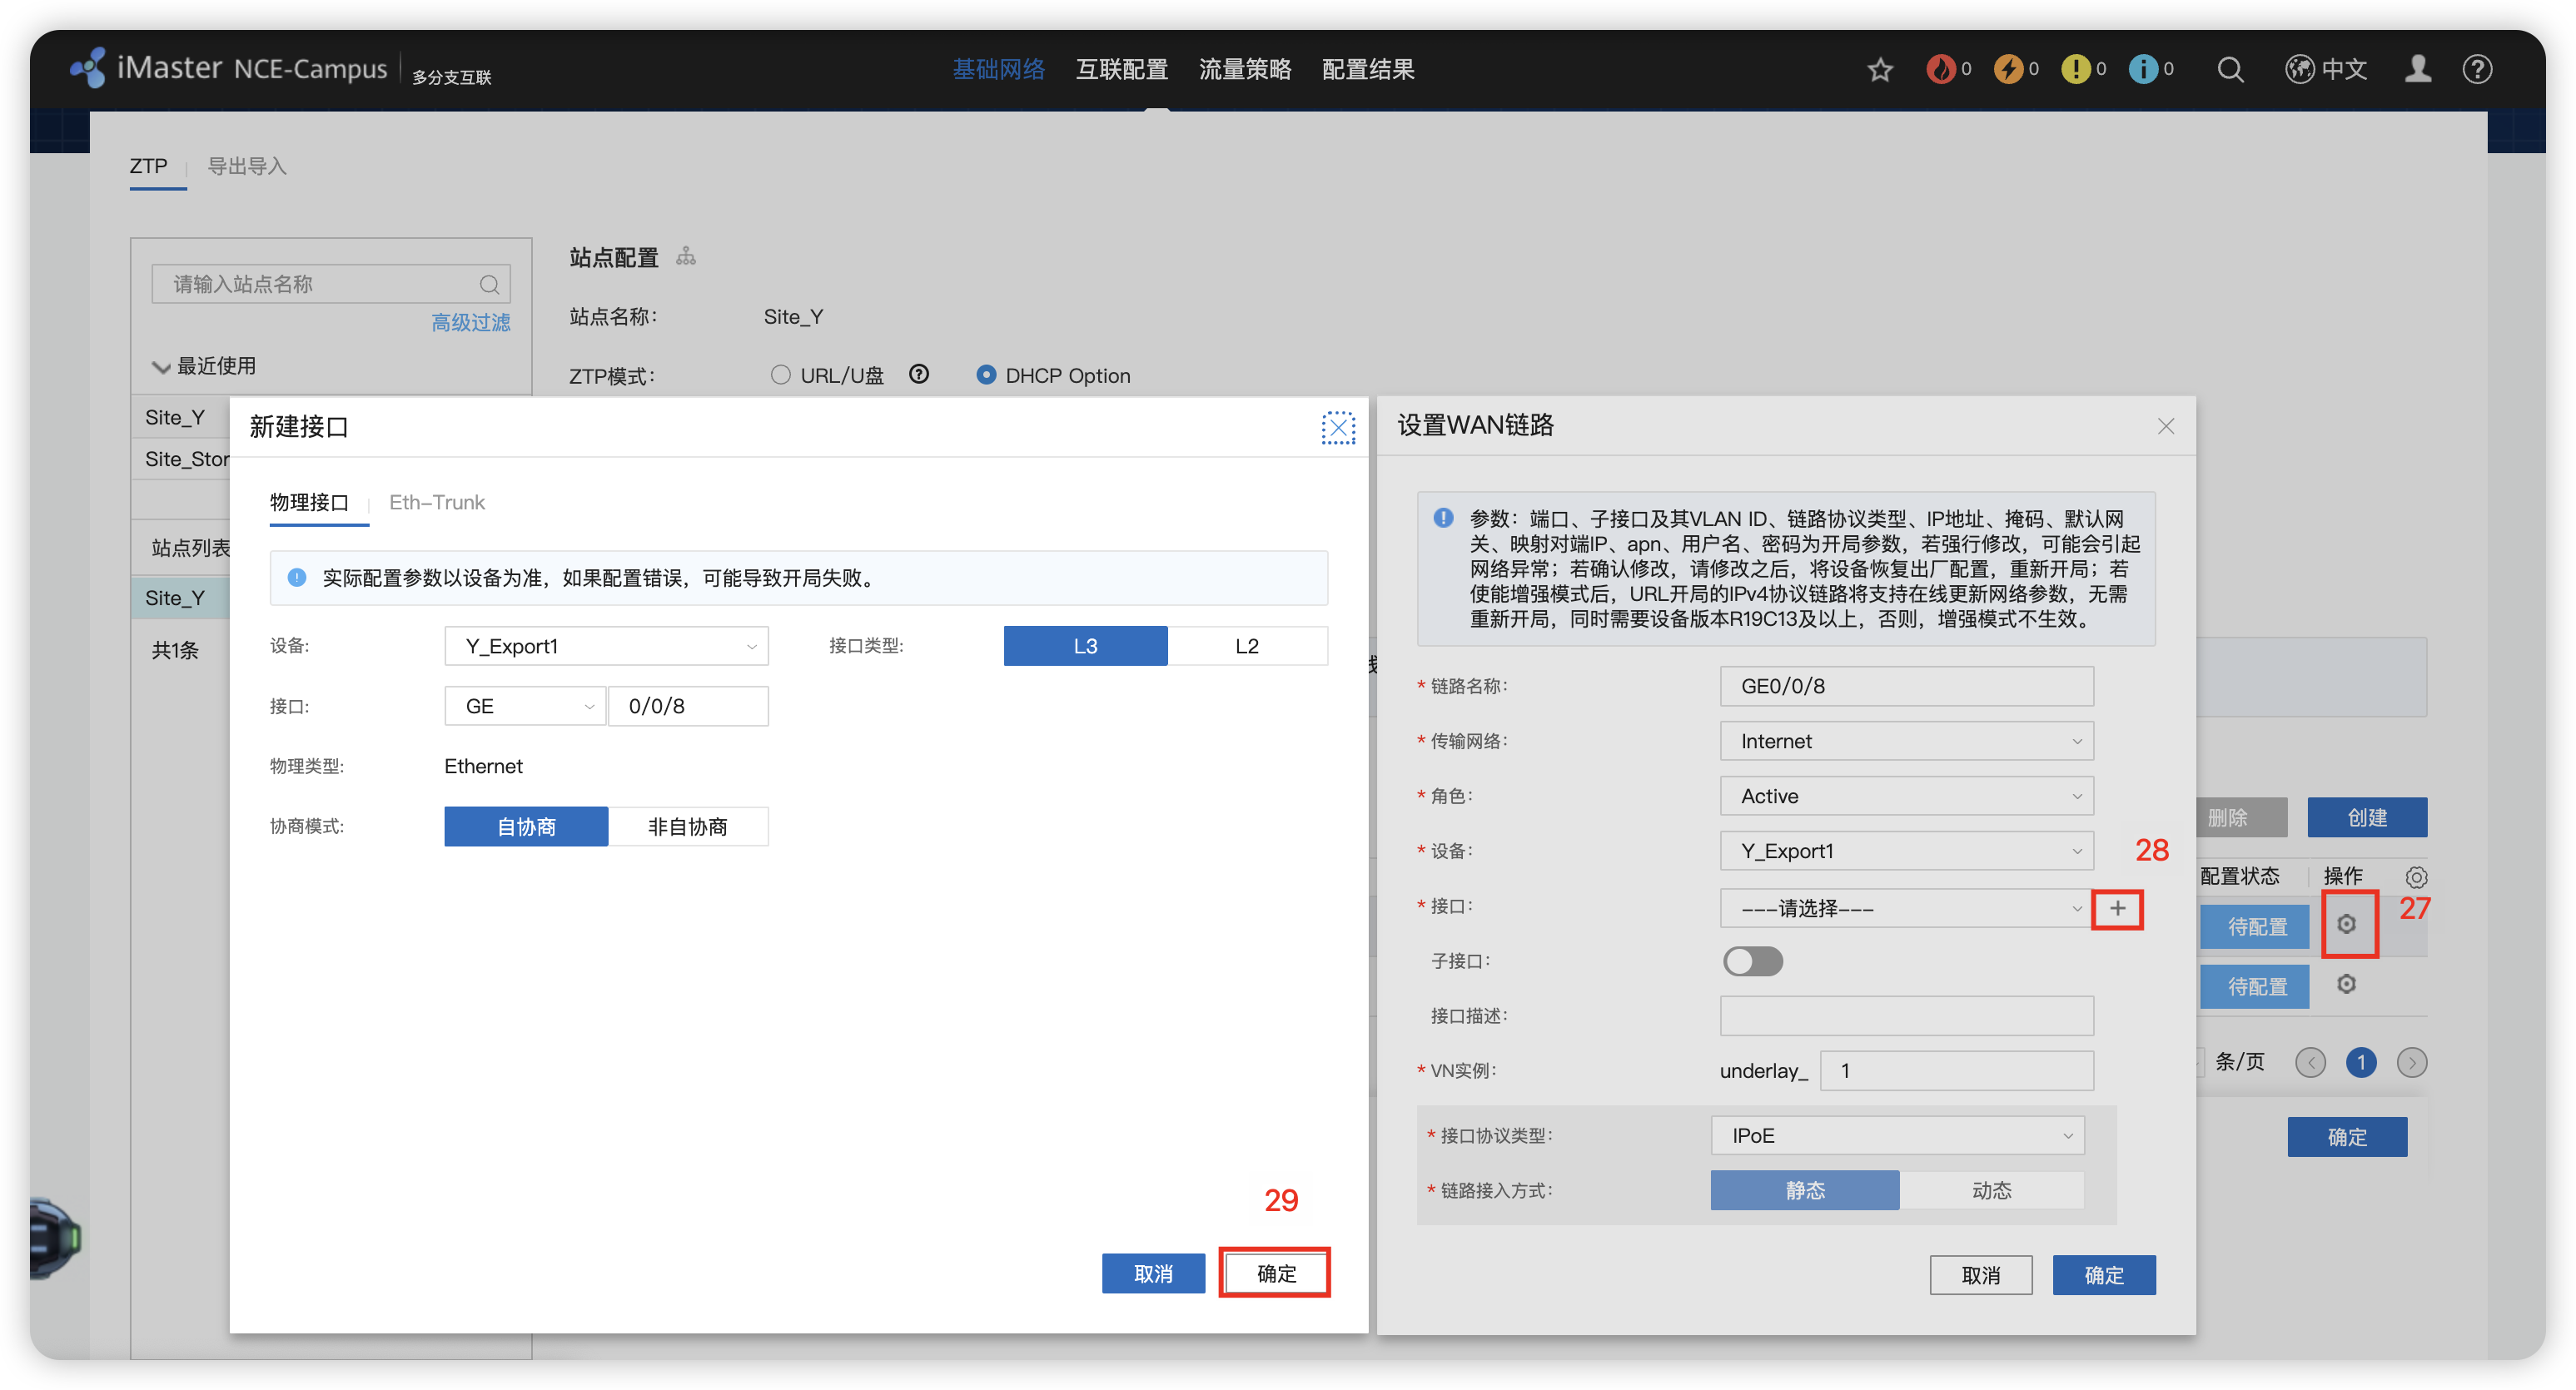
Task: Click the ZTP mode help icon
Action: (x=918, y=374)
